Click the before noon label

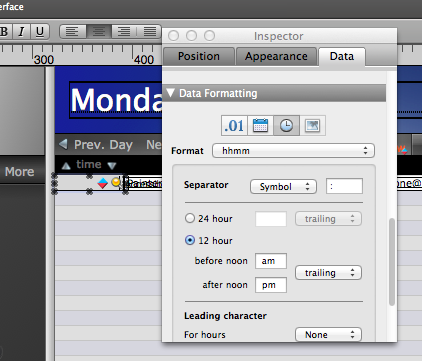click(221, 261)
